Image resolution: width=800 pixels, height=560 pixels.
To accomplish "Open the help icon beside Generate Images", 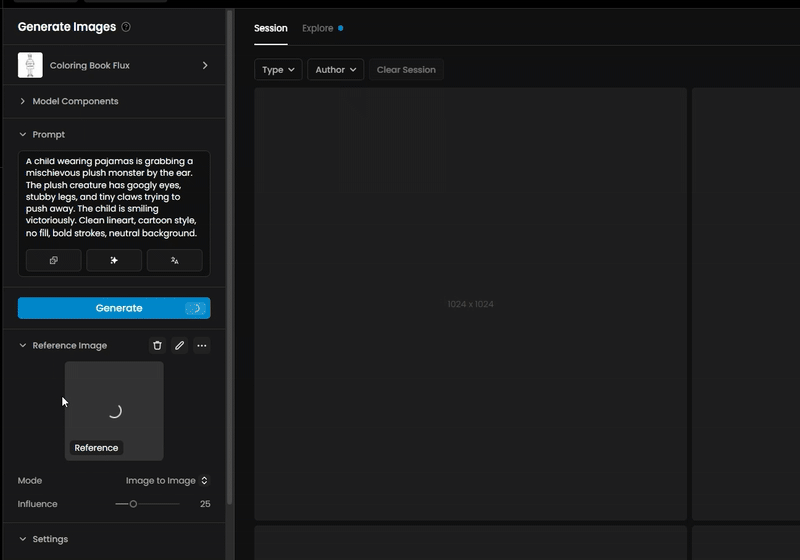I will [x=126, y=27].
